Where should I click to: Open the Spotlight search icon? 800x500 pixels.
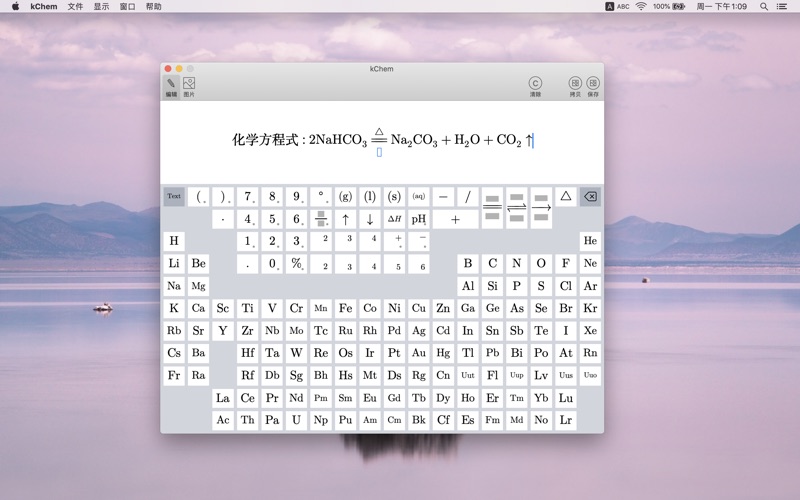point(764,7)
